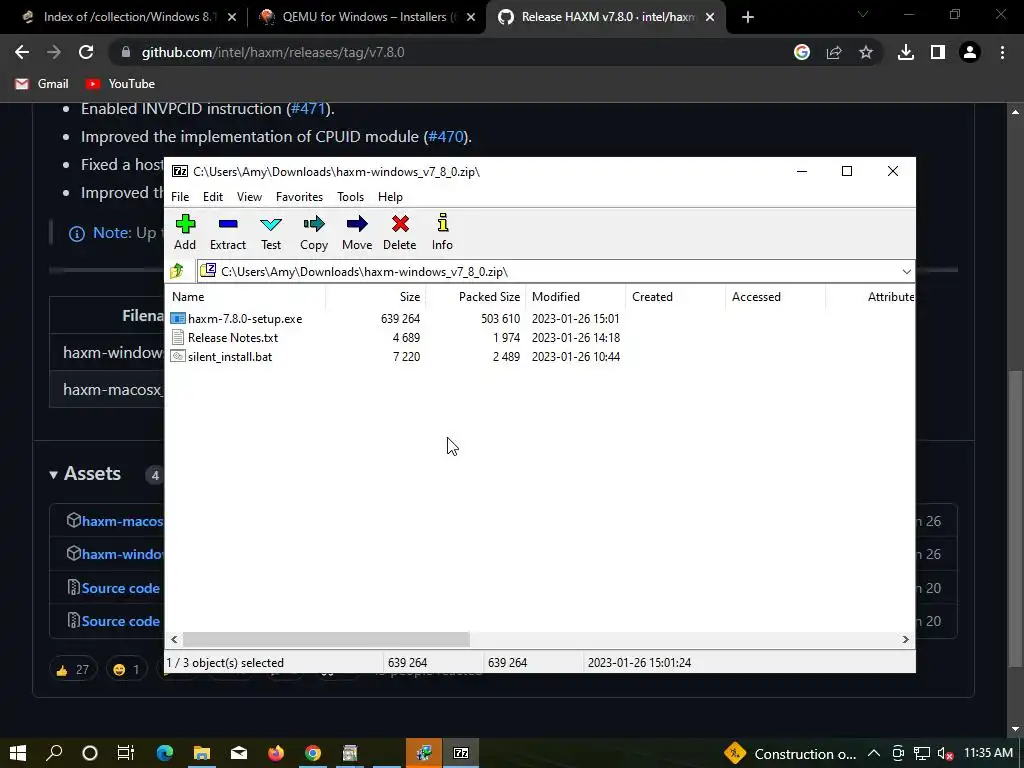This screenshot has height=768, width=1024.
Task: Click the horizontal scrollbar thumb in 7-Zip
Action: [326, 639]
